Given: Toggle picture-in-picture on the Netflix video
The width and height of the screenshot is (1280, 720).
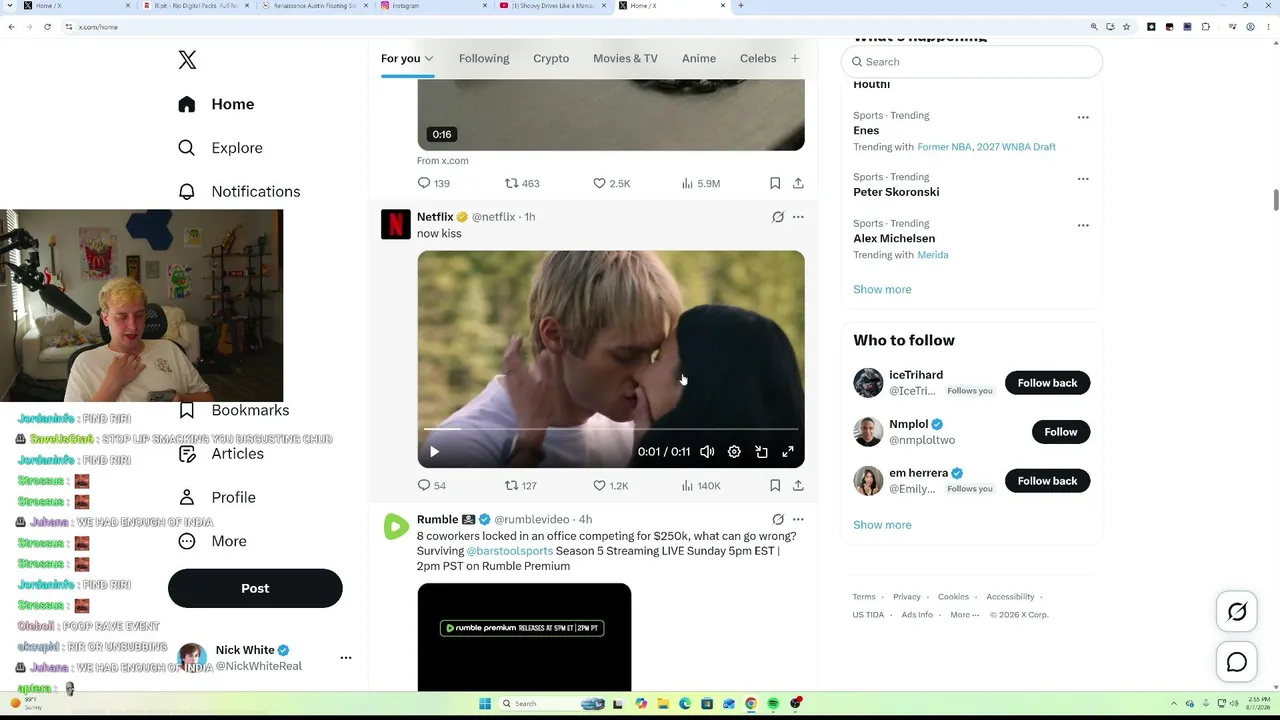Looking at the screenshot, I should 761,452.
